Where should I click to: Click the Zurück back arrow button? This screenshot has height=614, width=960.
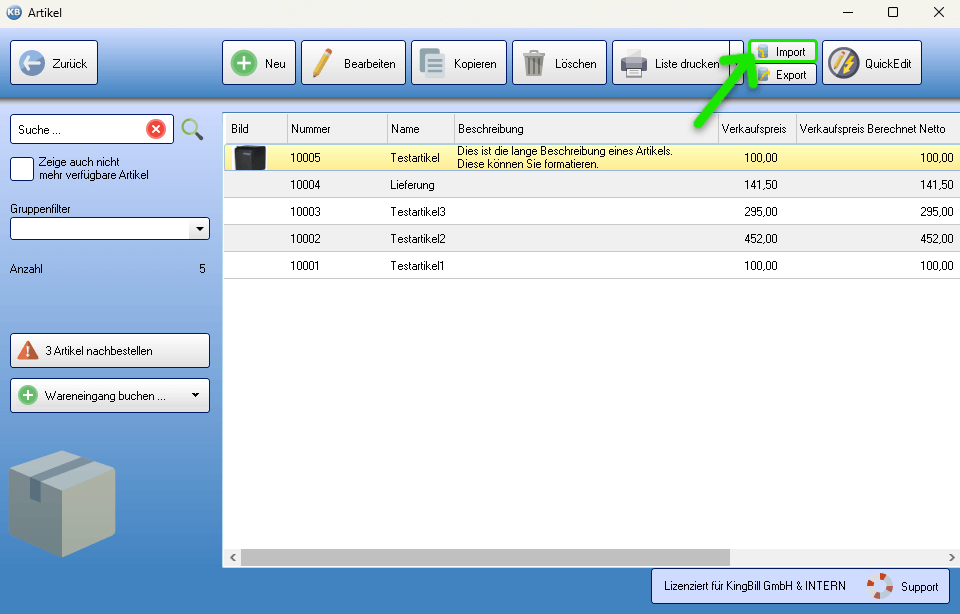54,63
